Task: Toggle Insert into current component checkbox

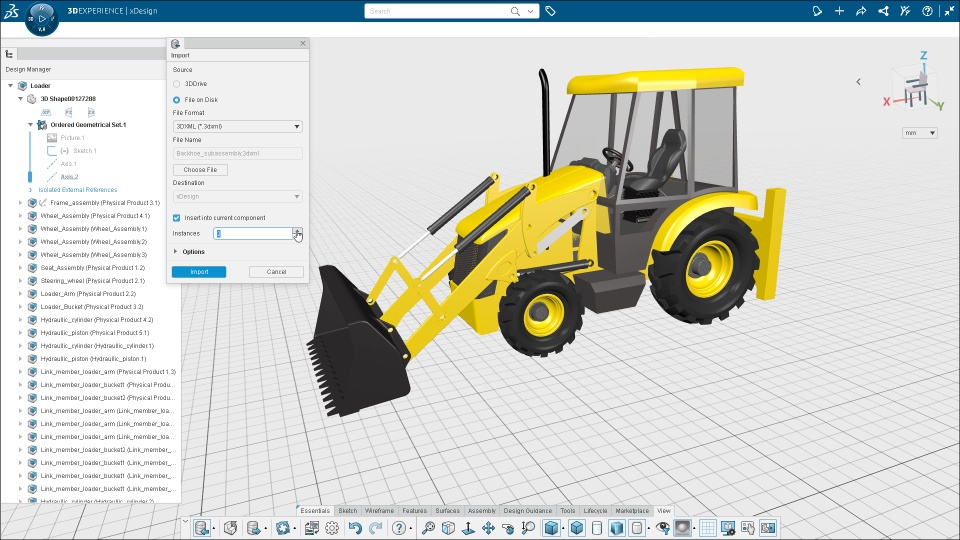Action: [176, 218]
